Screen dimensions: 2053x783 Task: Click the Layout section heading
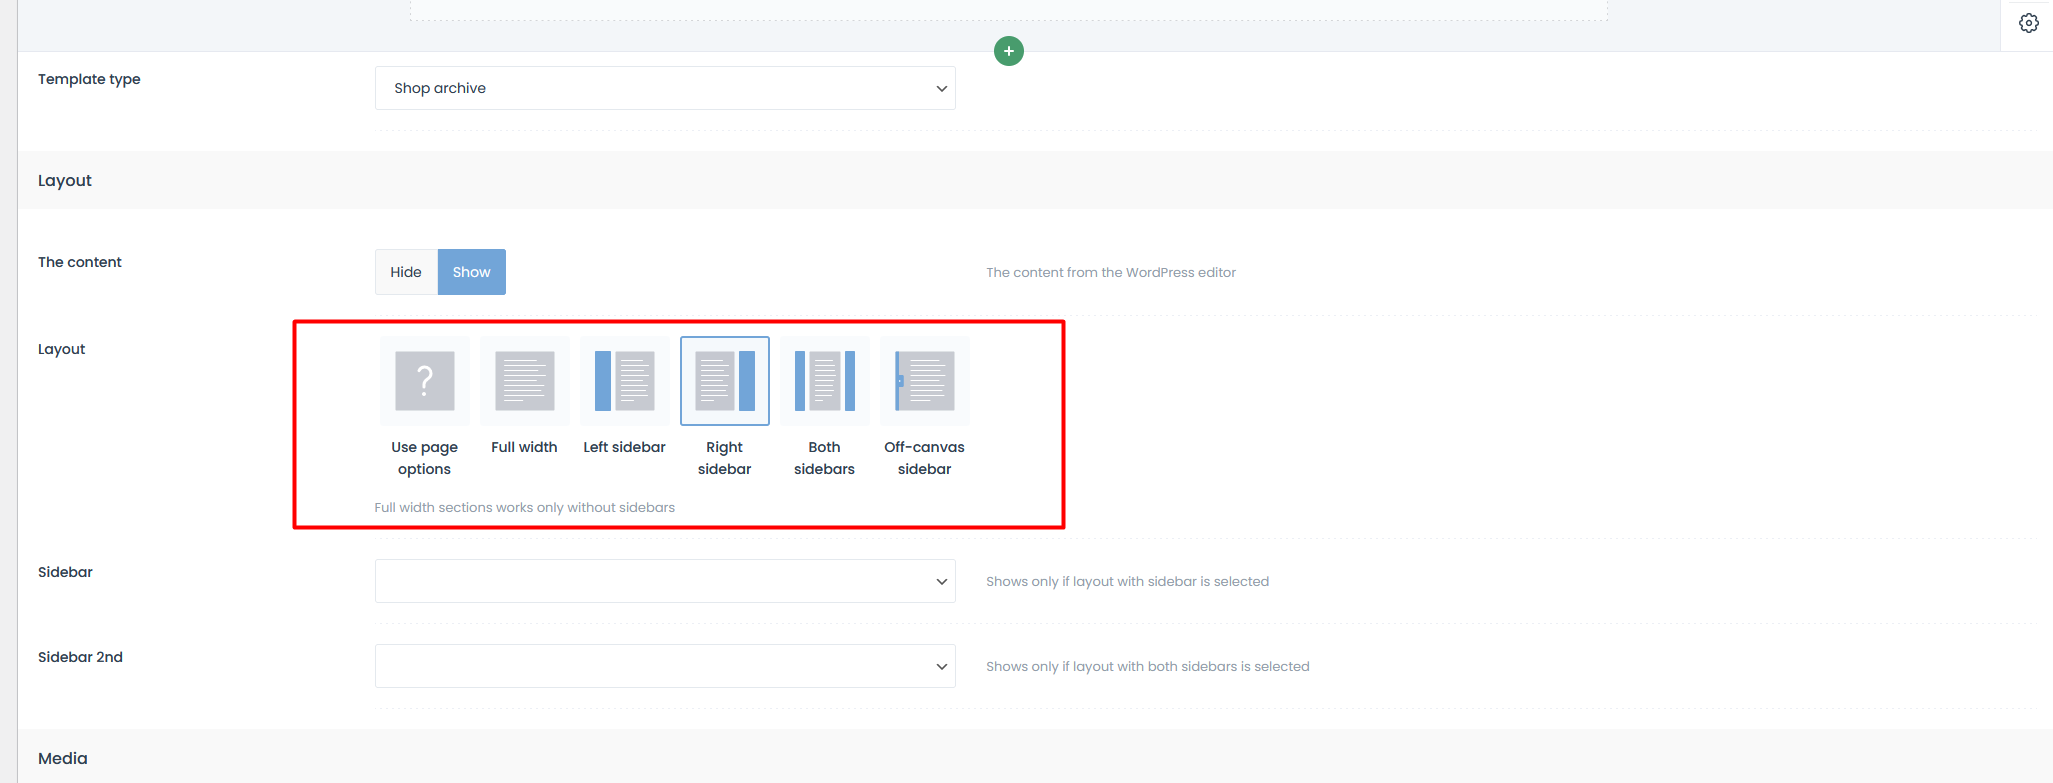coord(65,180)
